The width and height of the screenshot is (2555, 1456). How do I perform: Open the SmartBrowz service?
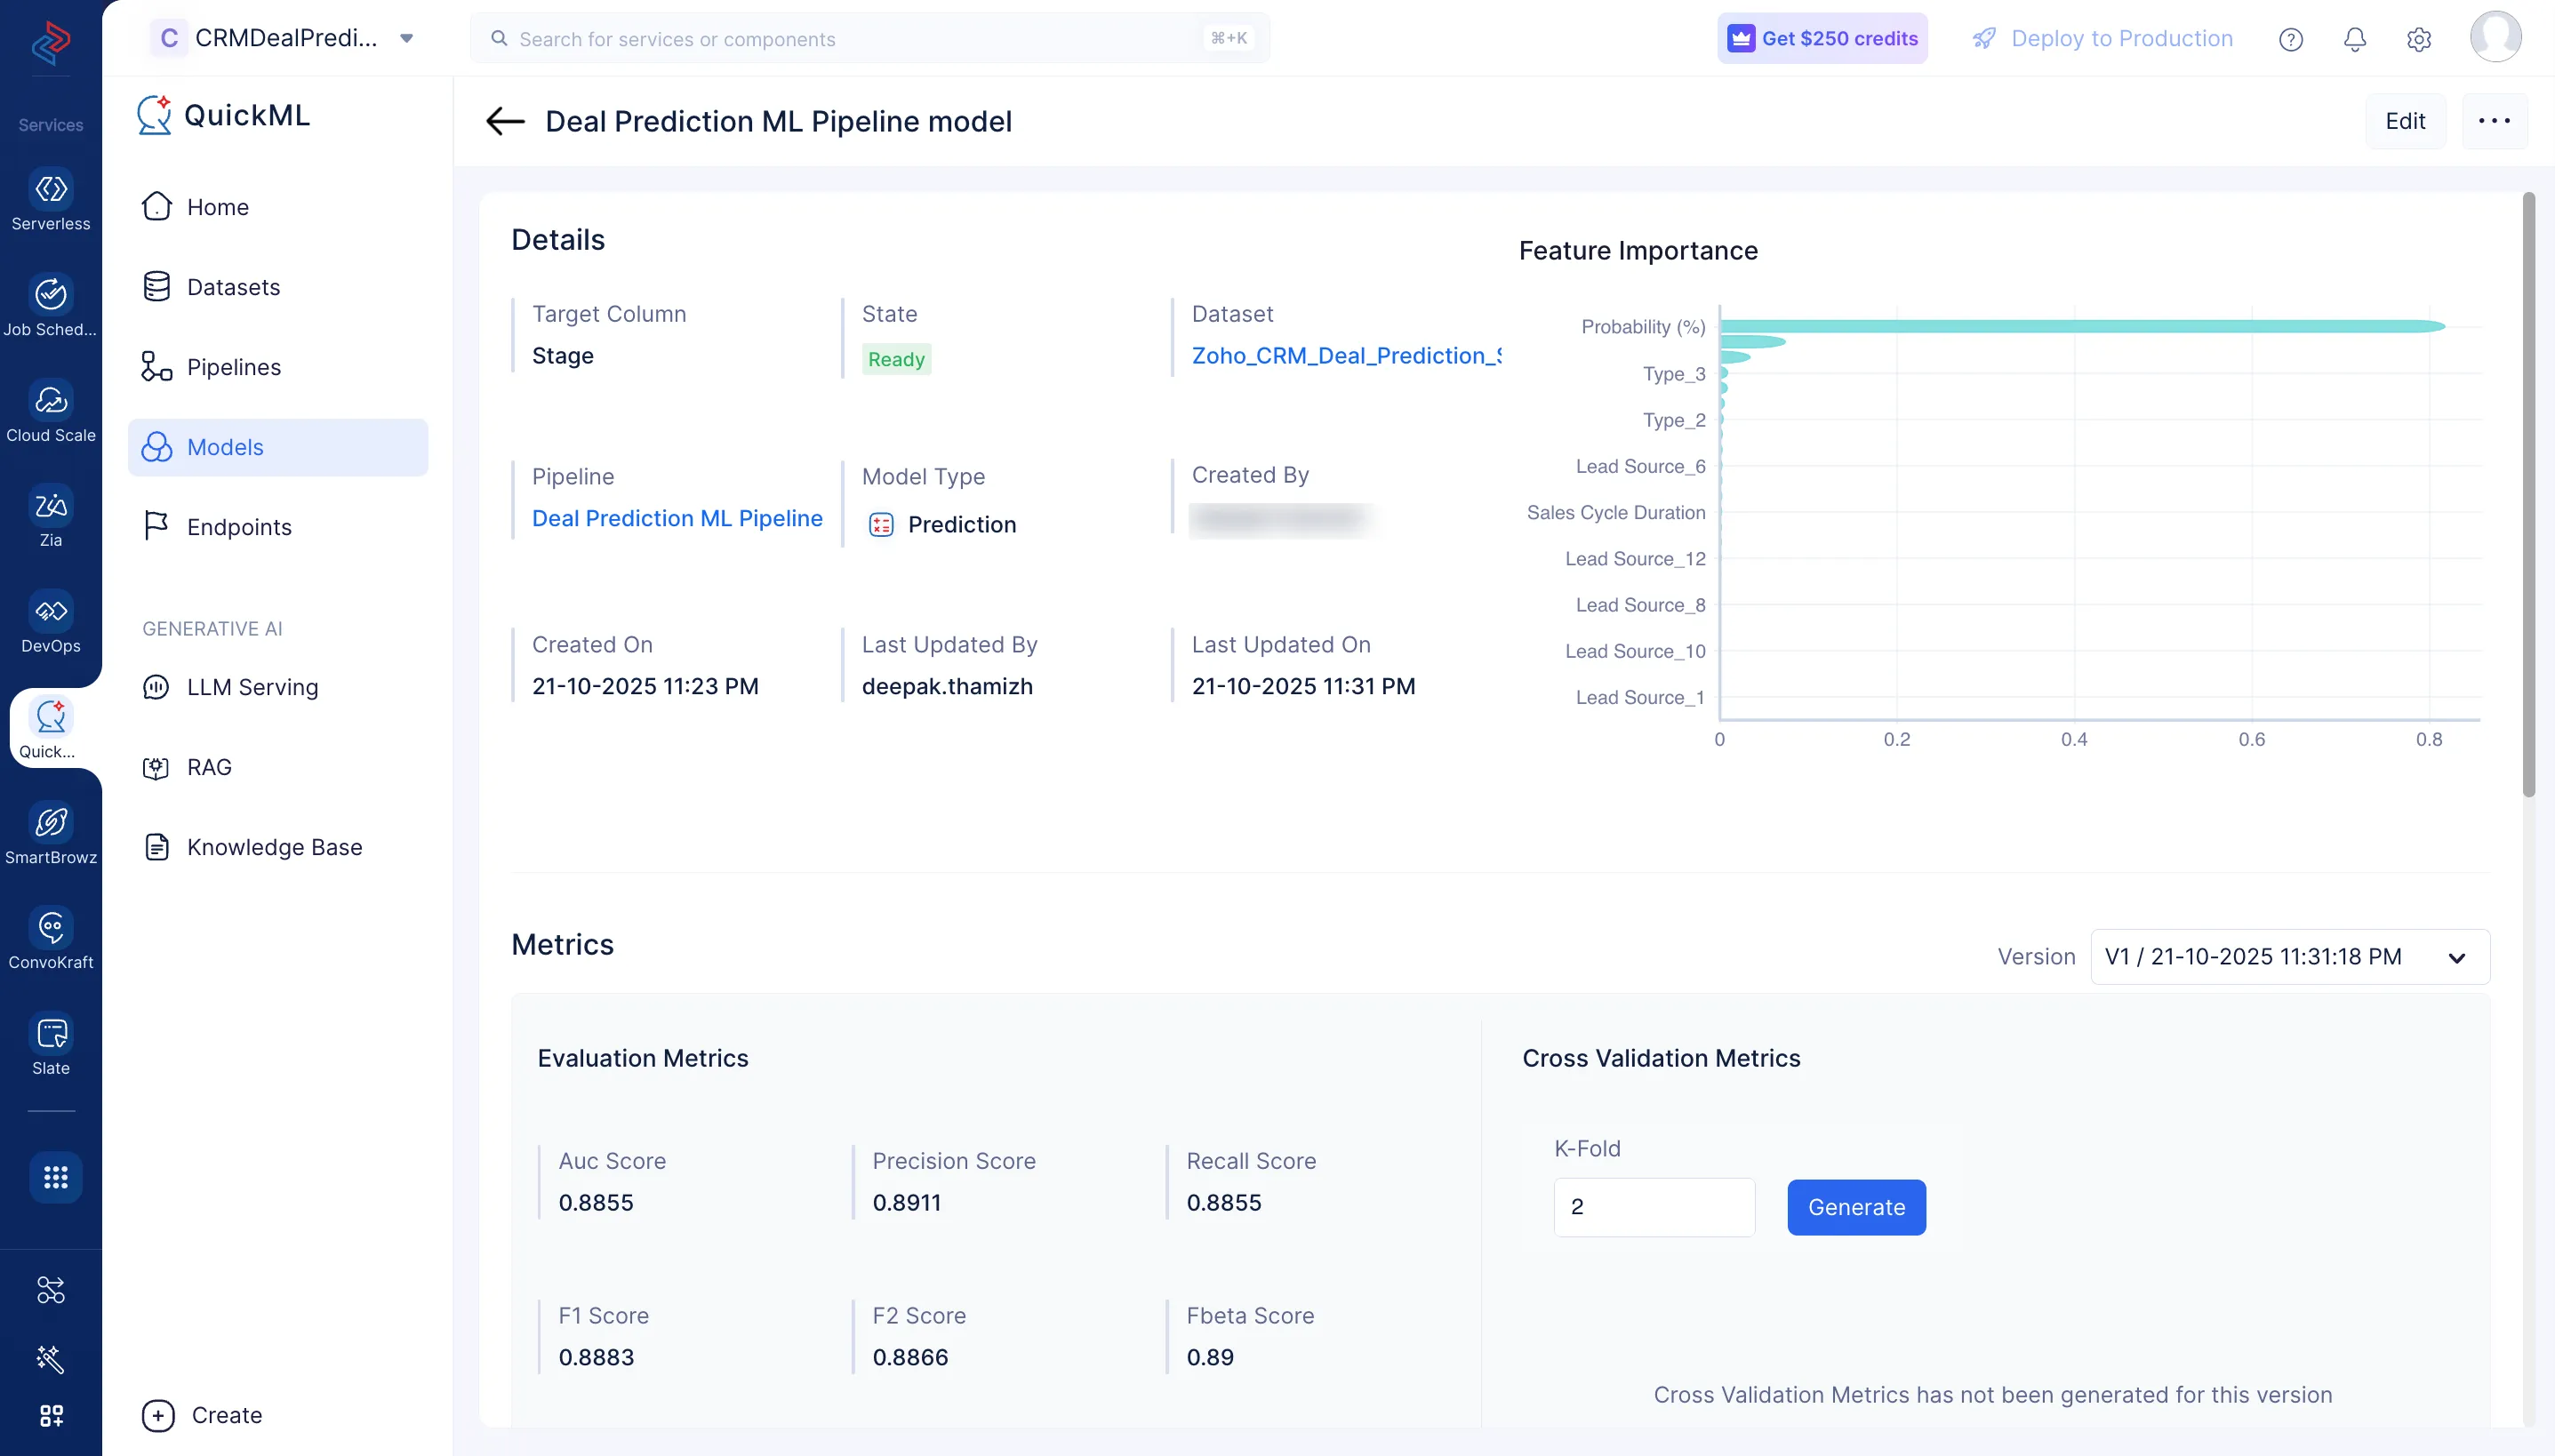[51, 824]
